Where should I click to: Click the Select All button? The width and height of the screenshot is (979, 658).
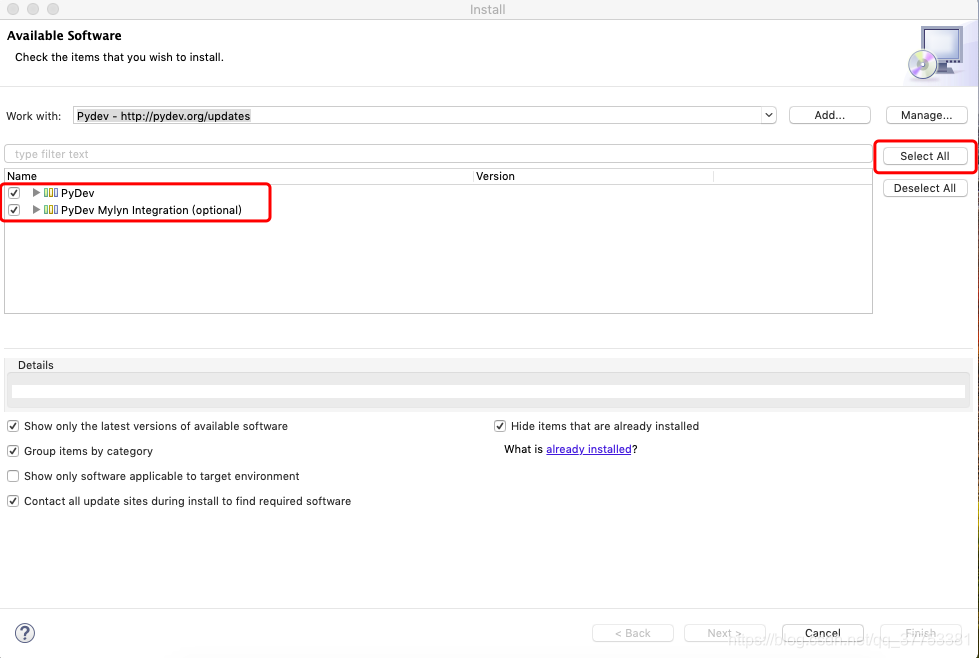pyautogui.click(x=925, y=156)
